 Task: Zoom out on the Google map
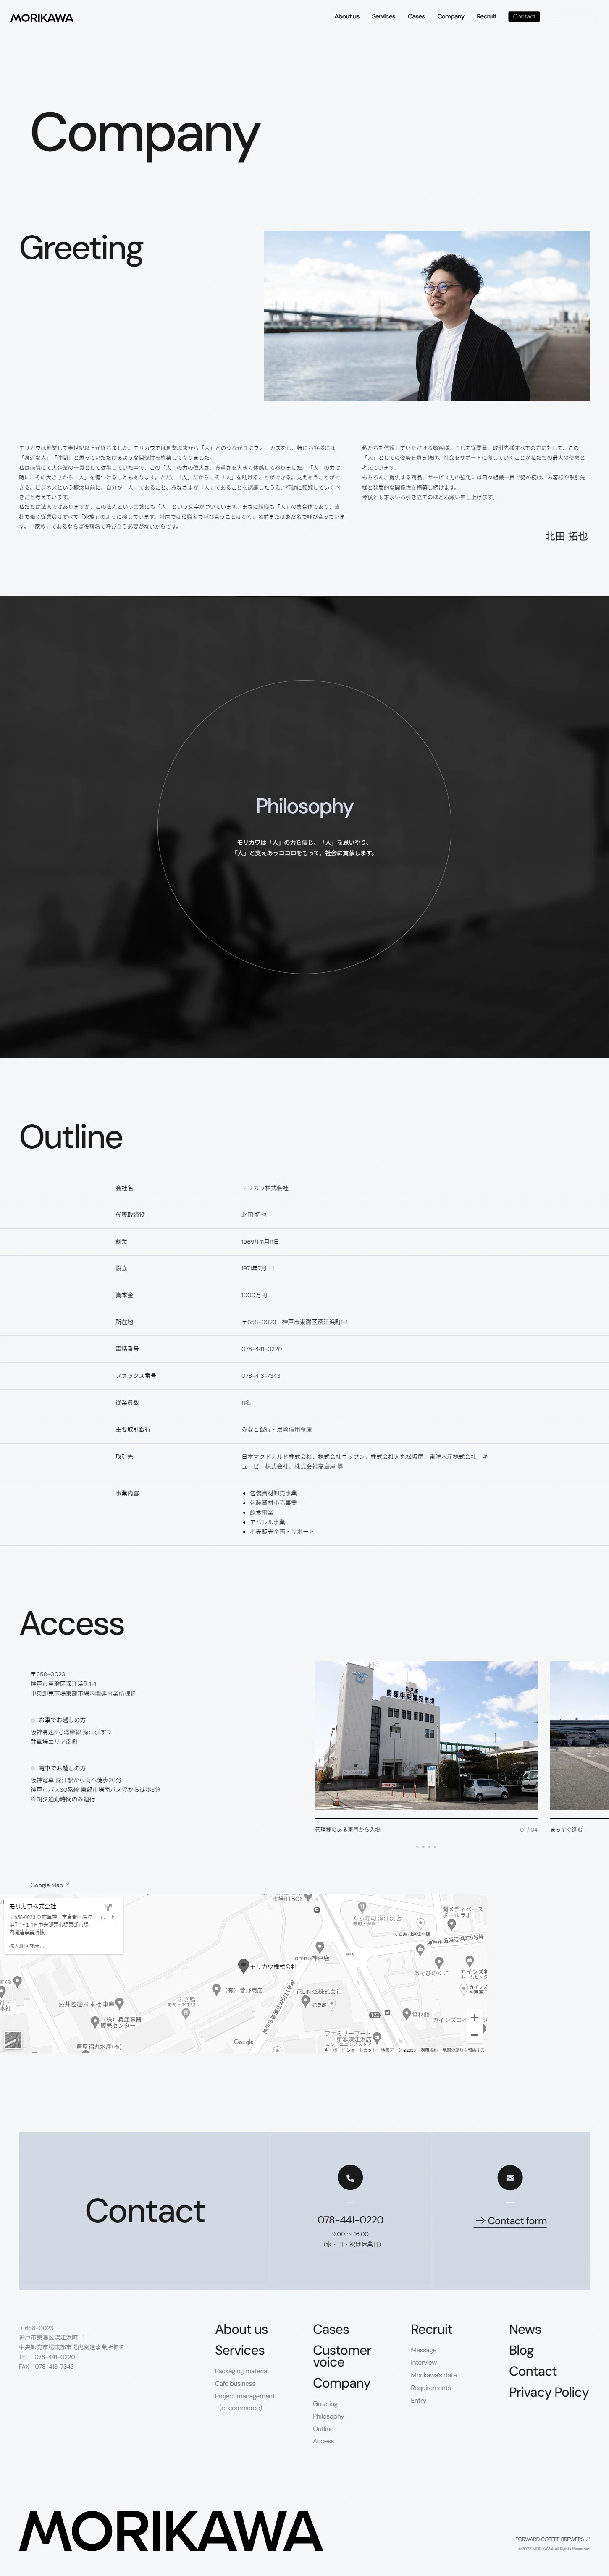474,2034
